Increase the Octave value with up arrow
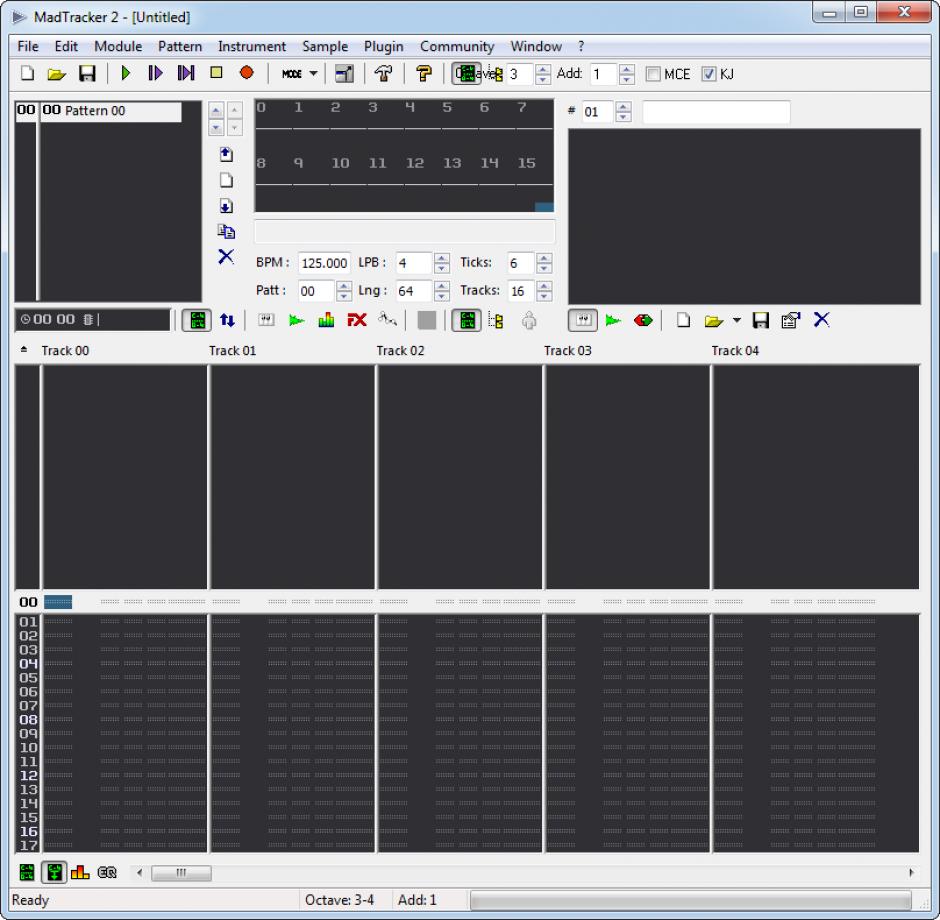 pyautogui.click(x=543, y=70)
